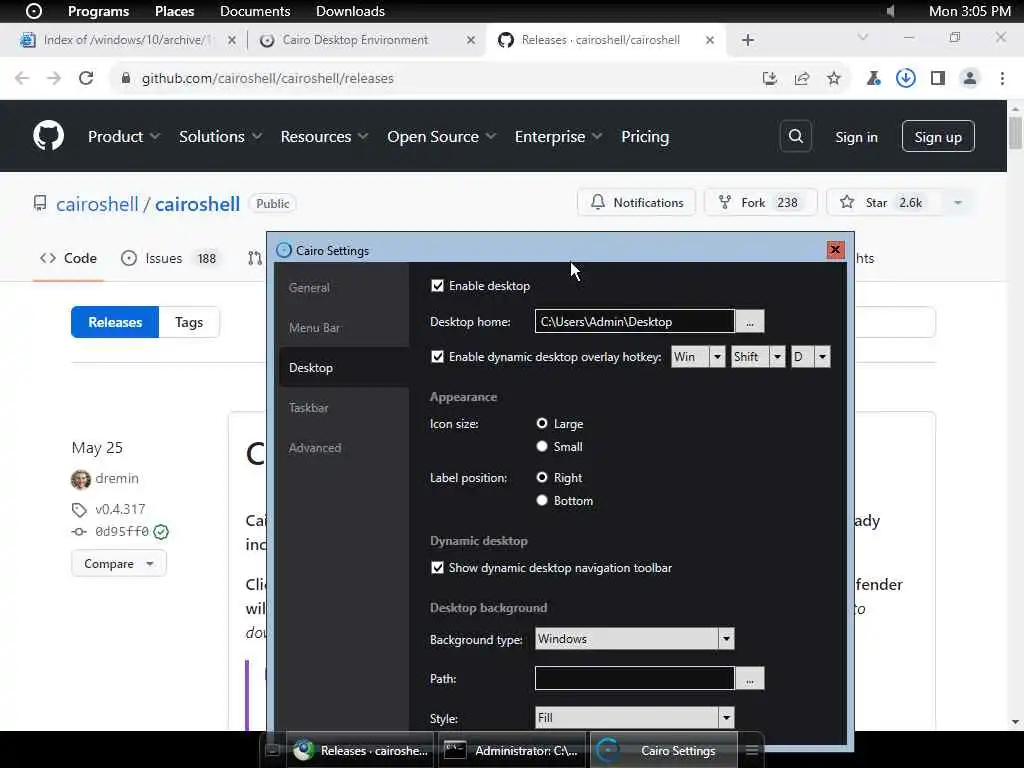Click the share page icon in address bar

802,78
